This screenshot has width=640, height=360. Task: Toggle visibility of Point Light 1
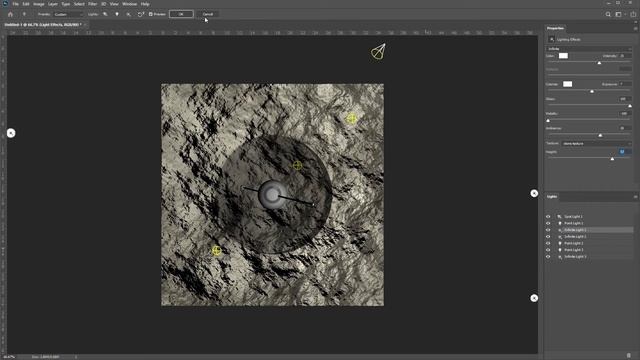pos(548,223)
